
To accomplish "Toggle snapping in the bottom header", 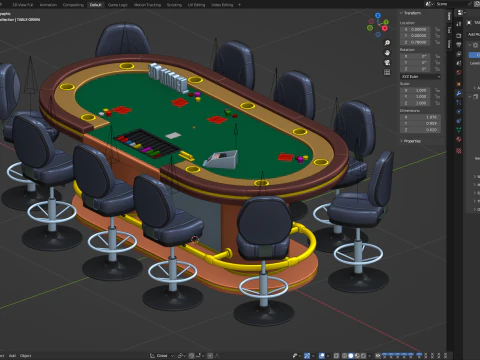I will coord(191,356).
